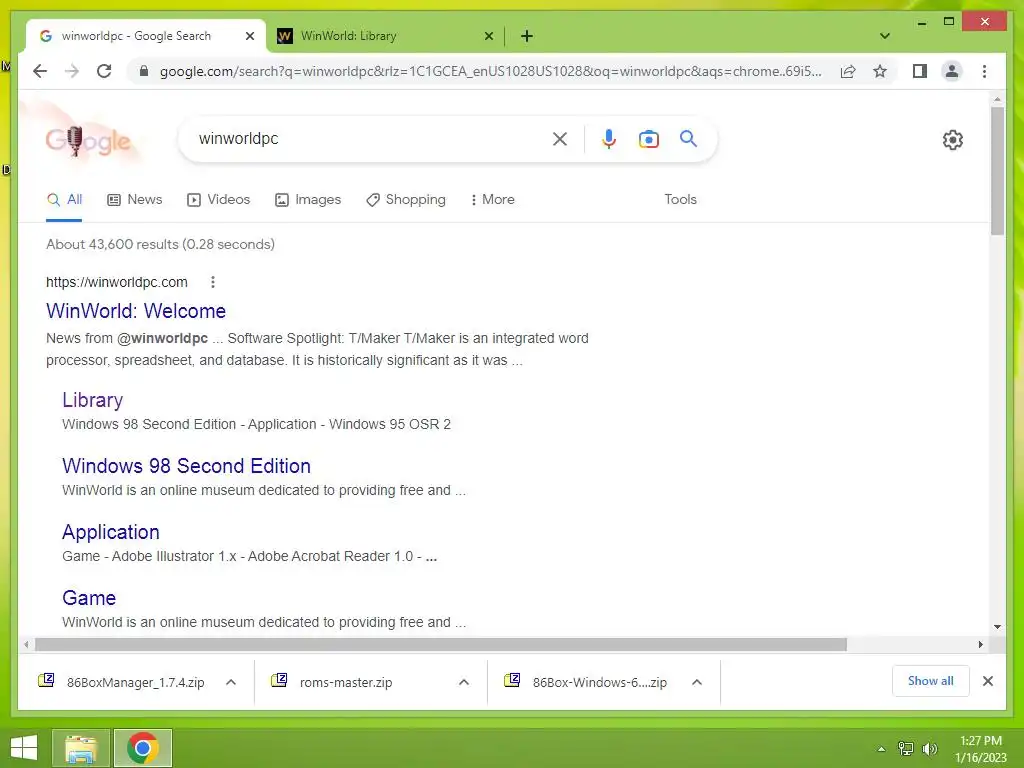
Task: Show hidden system tray icons
Action: pyautogui.click(x=881, y=749)
